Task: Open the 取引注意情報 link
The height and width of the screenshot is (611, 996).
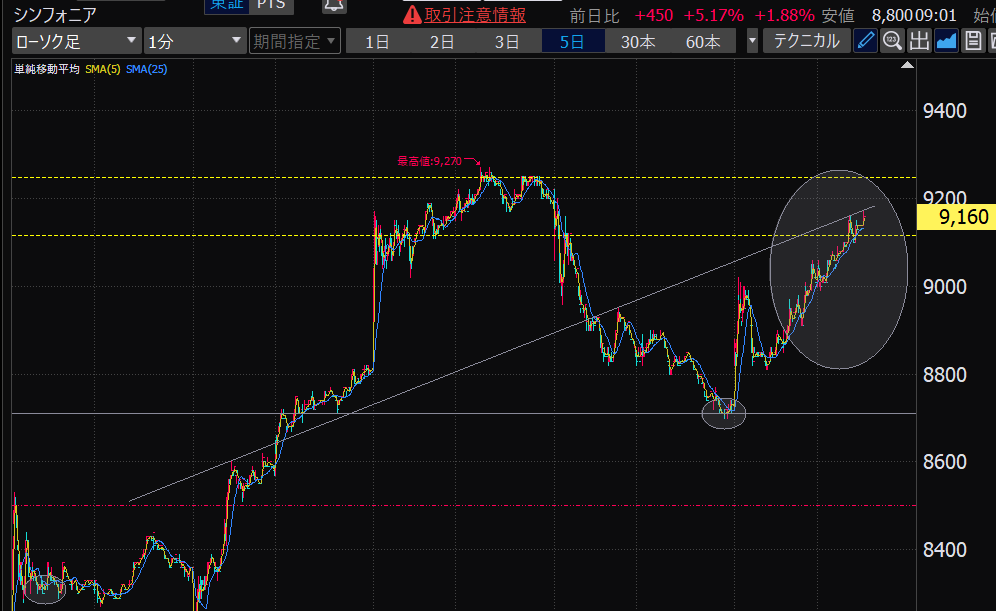Action: click(475, 15)
